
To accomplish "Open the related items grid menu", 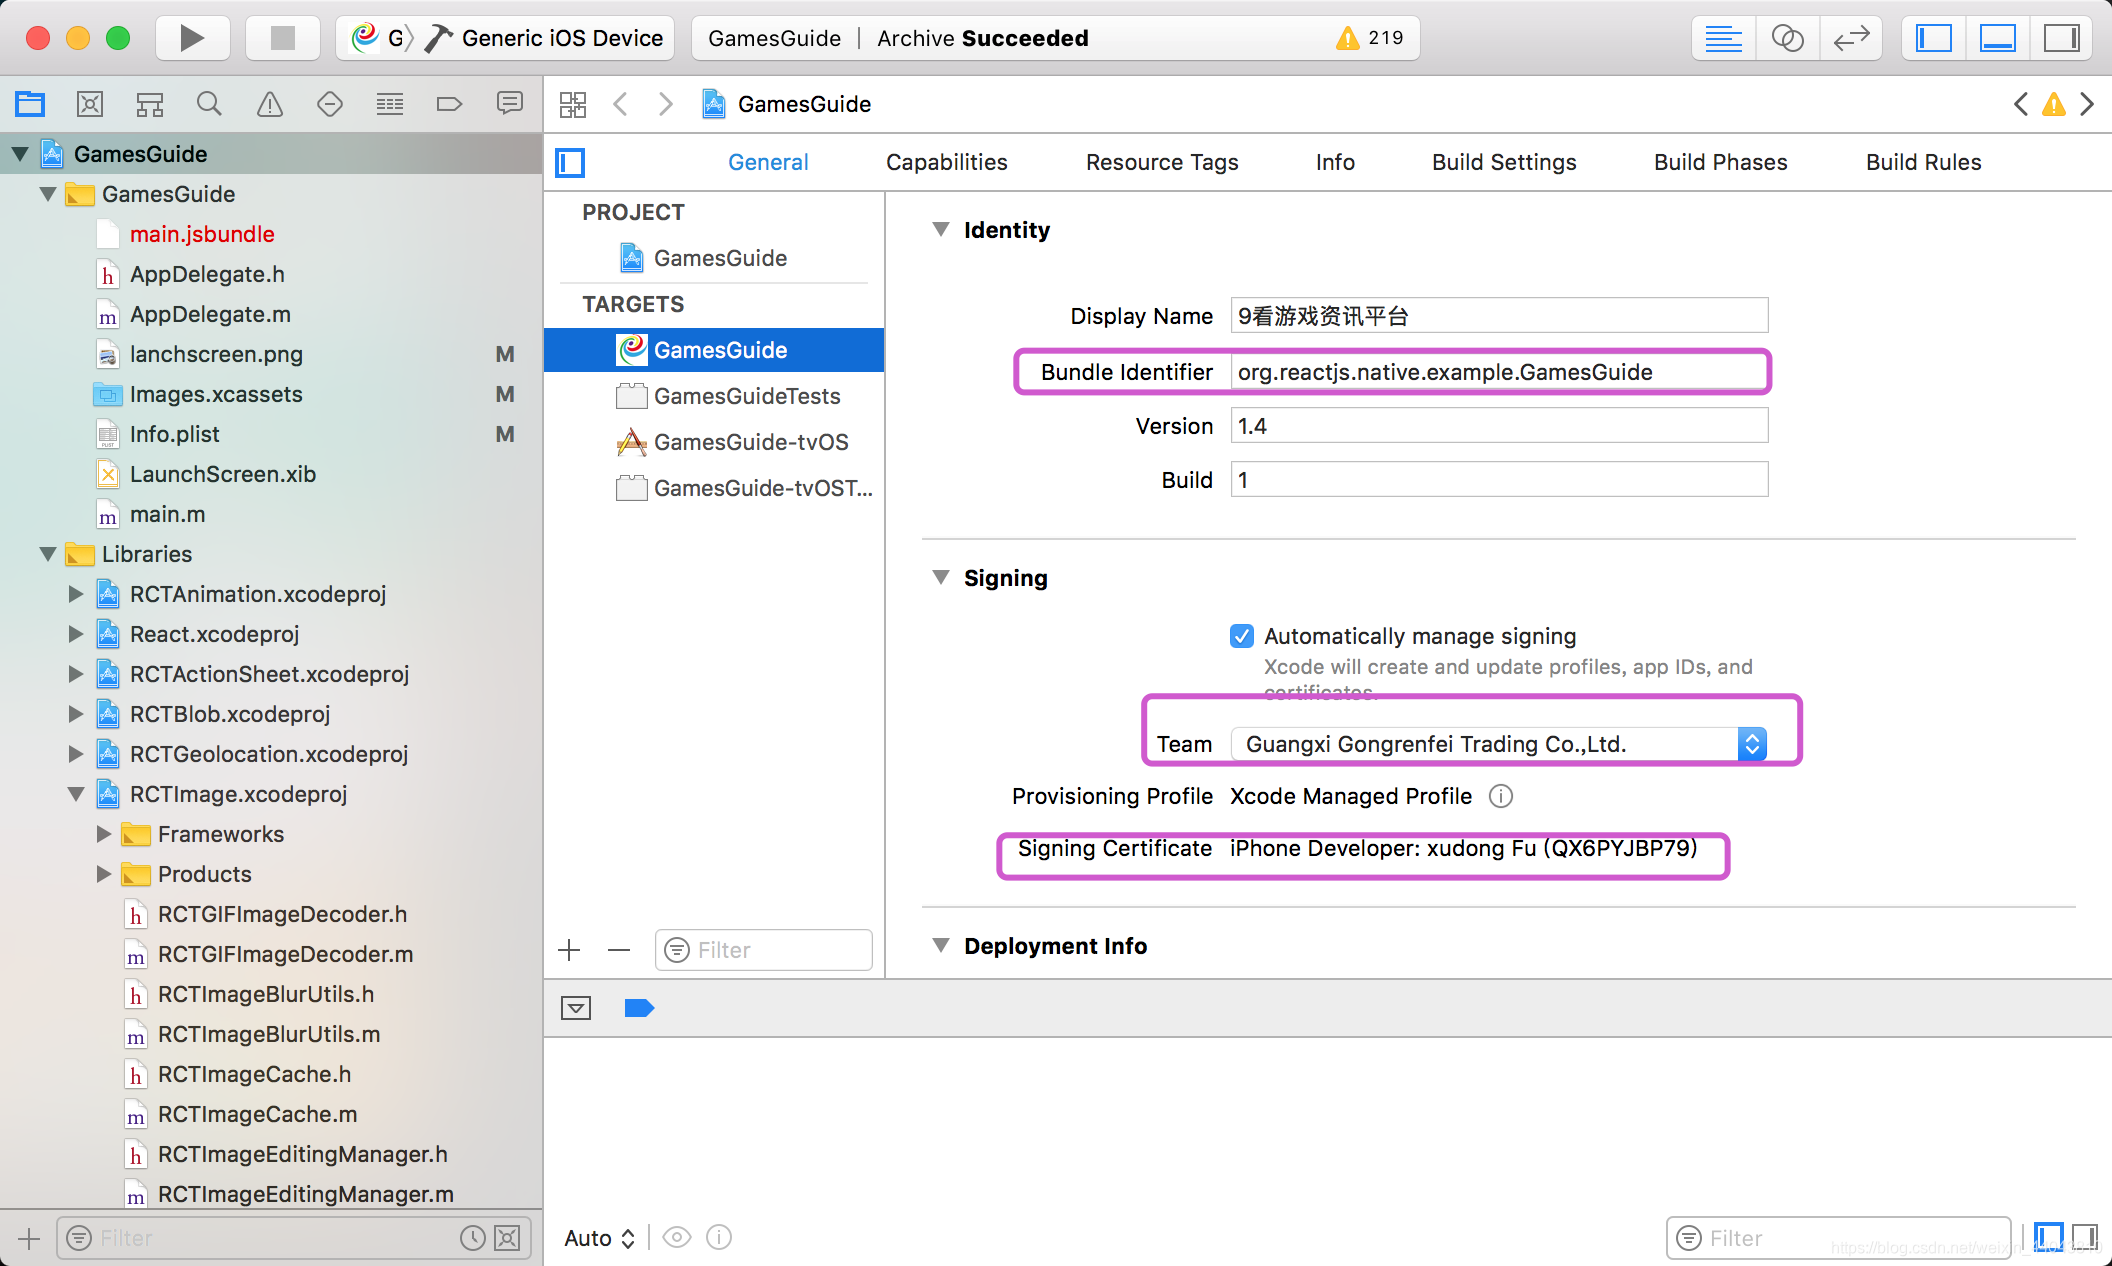I will (573, 104).
